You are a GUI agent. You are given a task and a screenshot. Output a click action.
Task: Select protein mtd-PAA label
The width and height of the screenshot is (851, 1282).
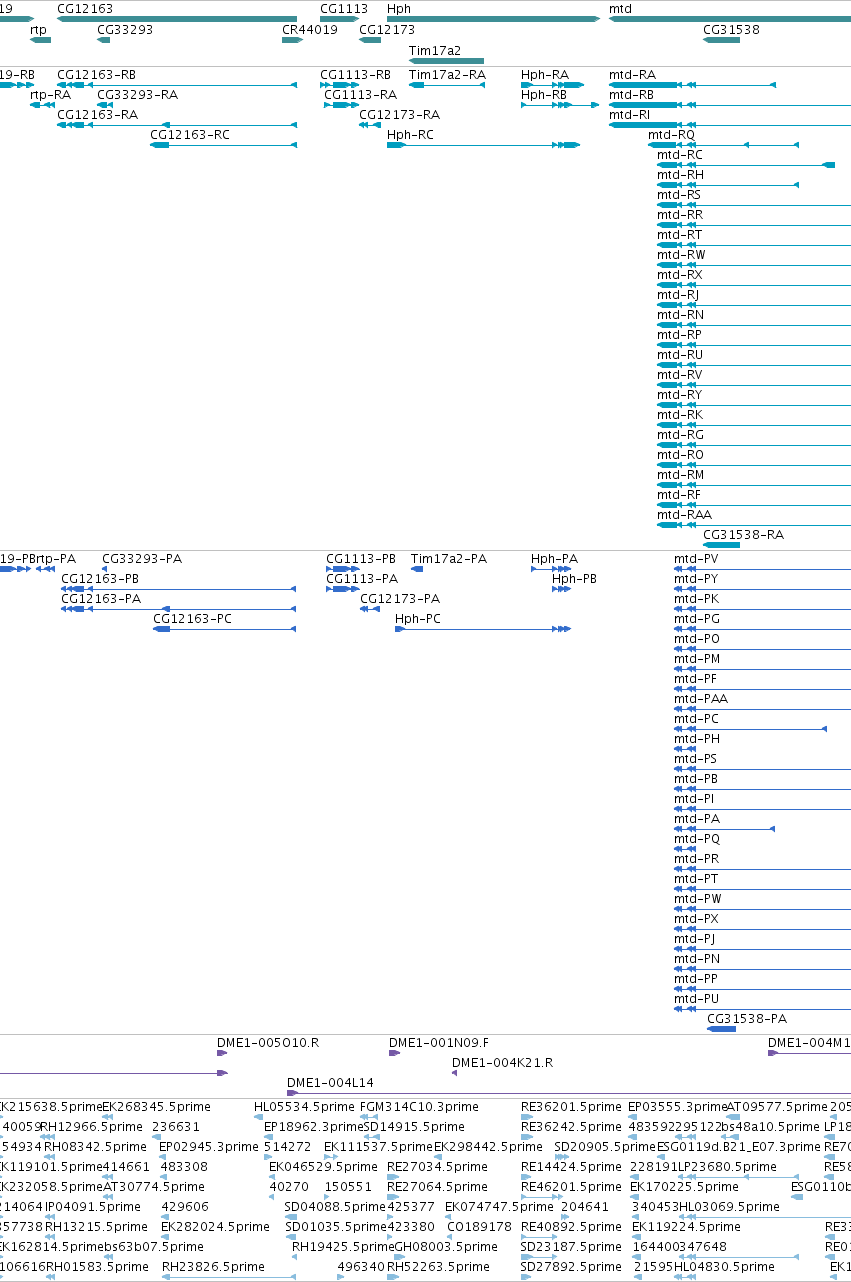[x=701, y=698]
